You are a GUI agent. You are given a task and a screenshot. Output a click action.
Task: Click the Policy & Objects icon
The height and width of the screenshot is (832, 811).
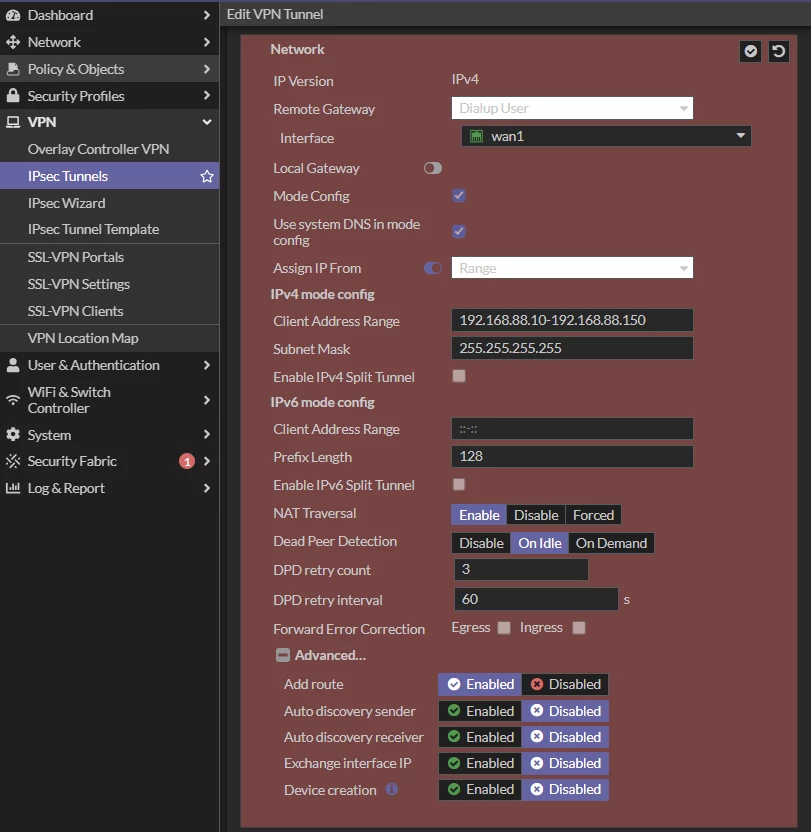click(x=13, y=69)
